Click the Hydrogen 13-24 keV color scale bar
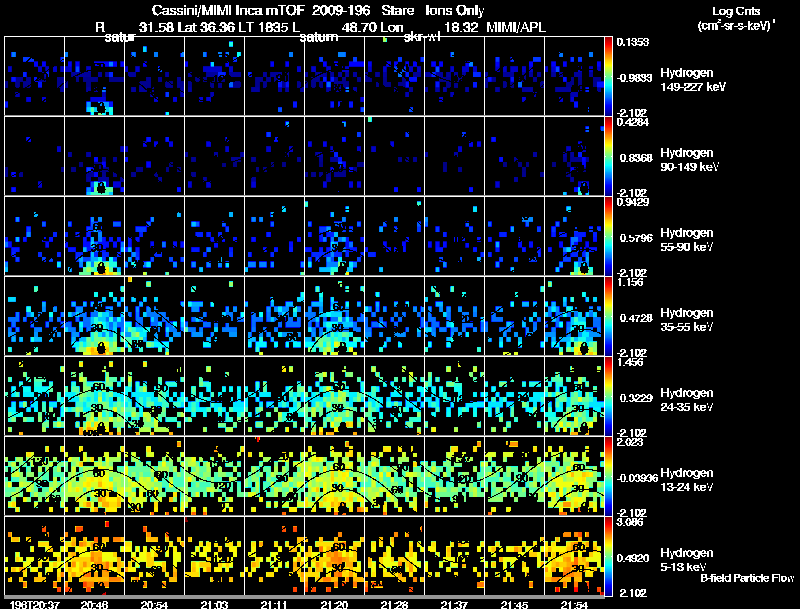 (x=608, y=476)
